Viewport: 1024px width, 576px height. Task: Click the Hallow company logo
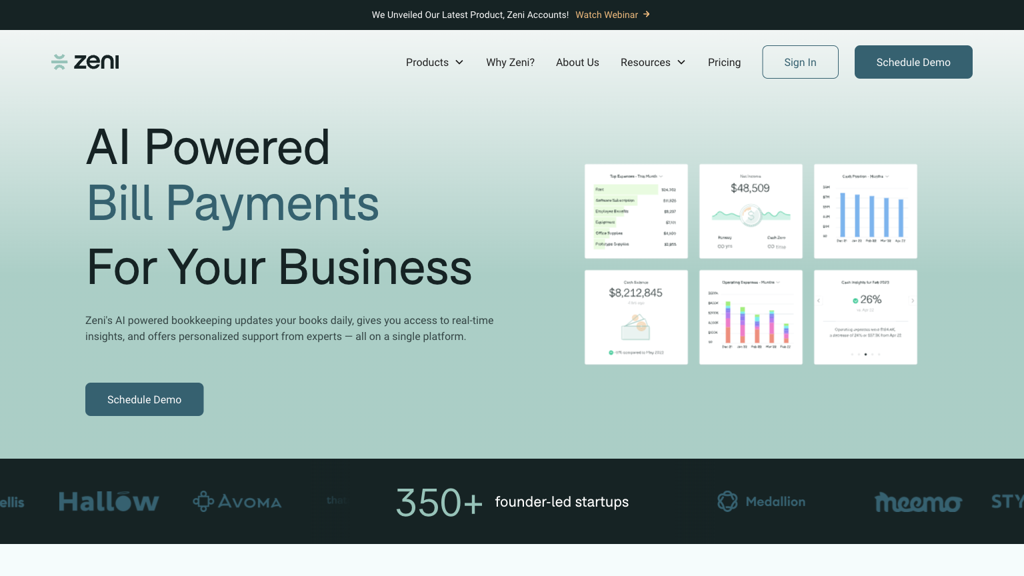coord(108,502)
